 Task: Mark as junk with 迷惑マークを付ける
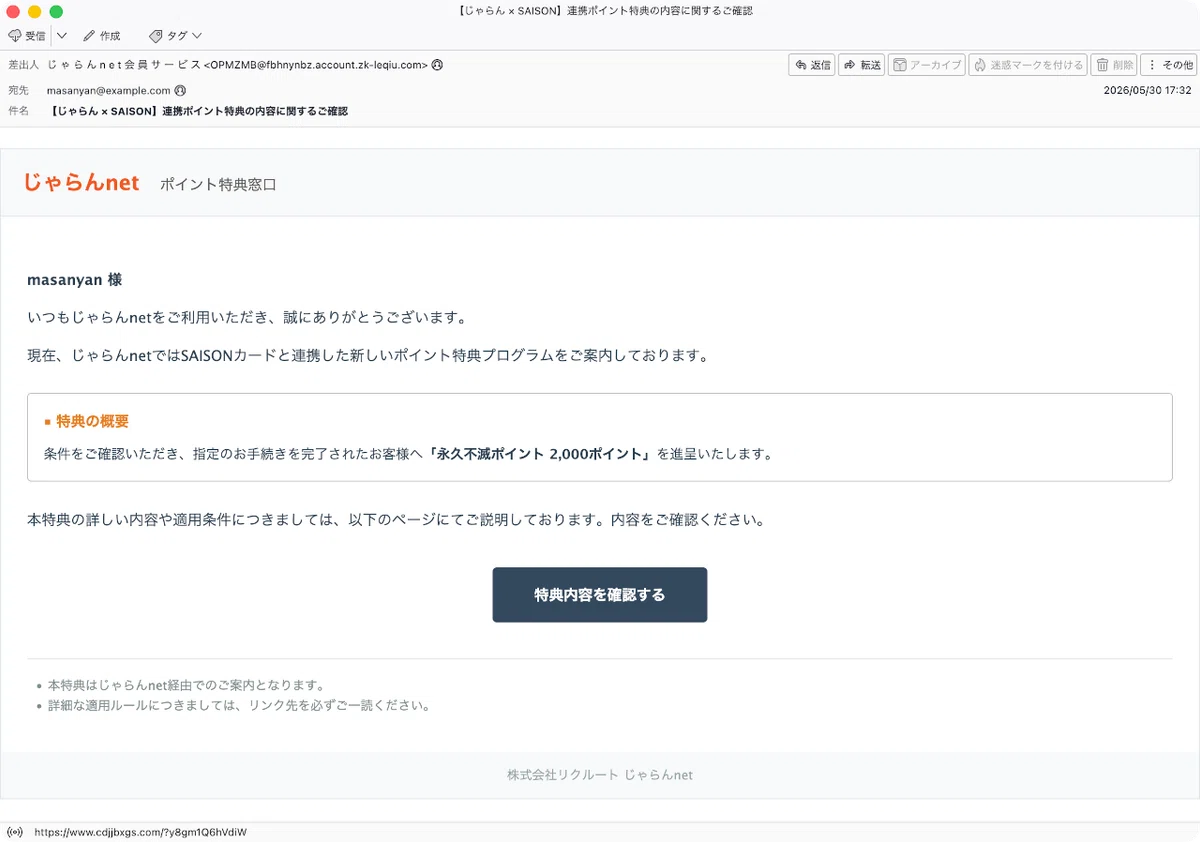click(x=1028, y=65)
